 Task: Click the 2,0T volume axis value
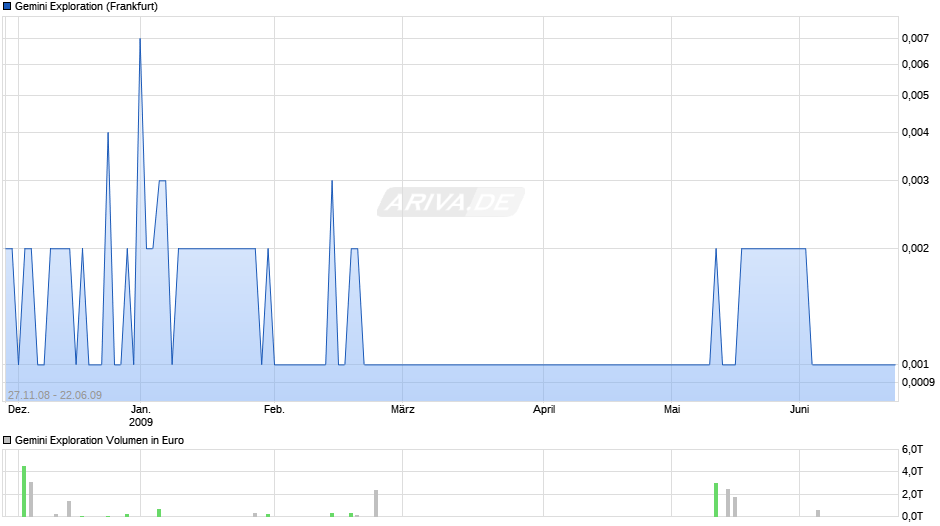pos(912,494)
